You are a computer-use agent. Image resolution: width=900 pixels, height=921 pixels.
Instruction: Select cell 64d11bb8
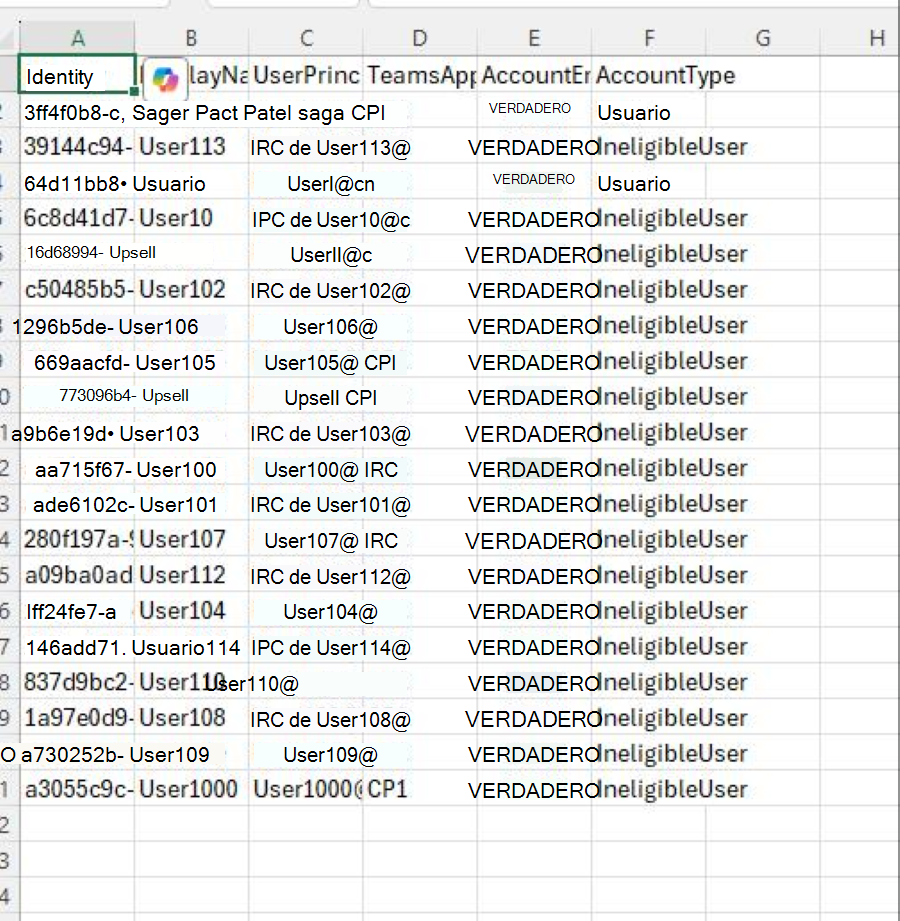78,183
